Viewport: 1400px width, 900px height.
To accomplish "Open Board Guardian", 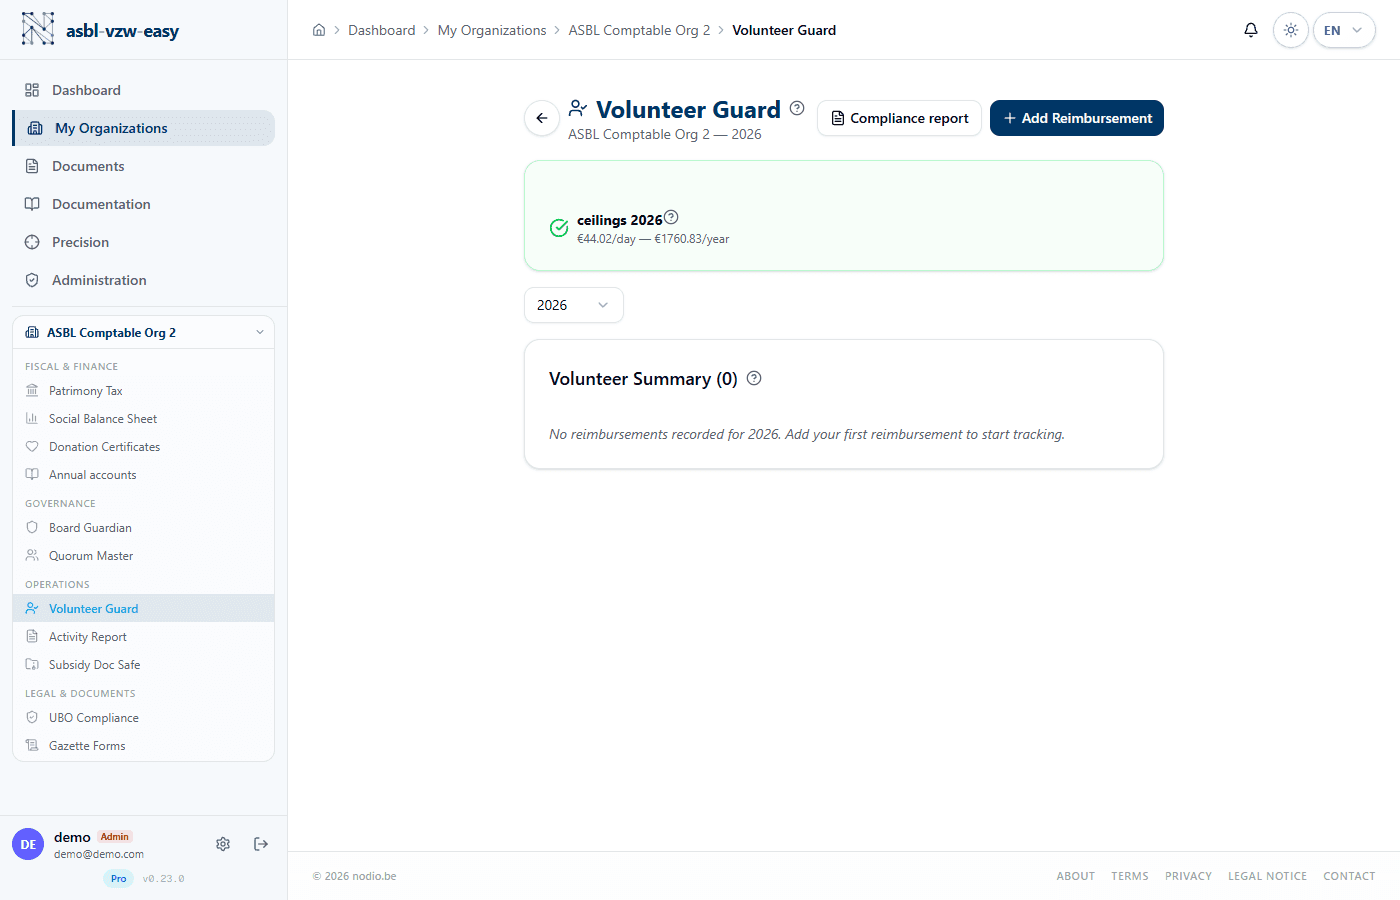I will (143, 528).
